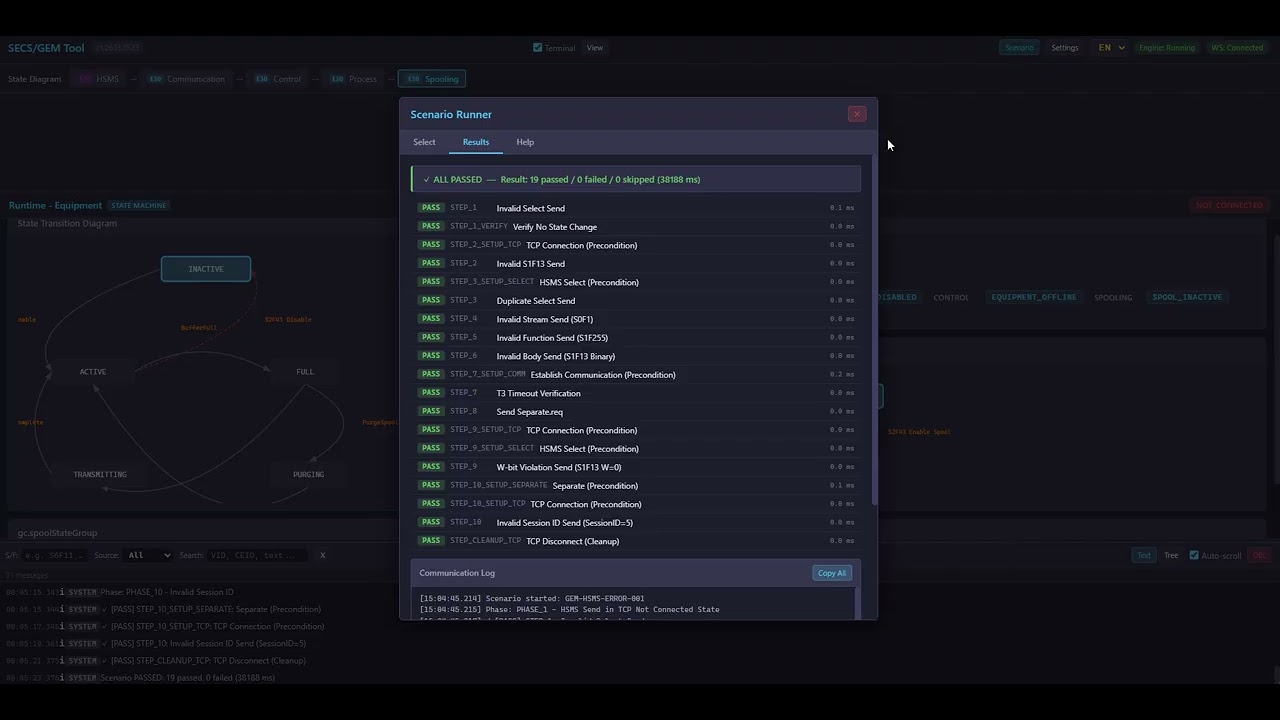Select the Process state diagram tab
This screenshot has width=1280, height=720.
[354, 79]
